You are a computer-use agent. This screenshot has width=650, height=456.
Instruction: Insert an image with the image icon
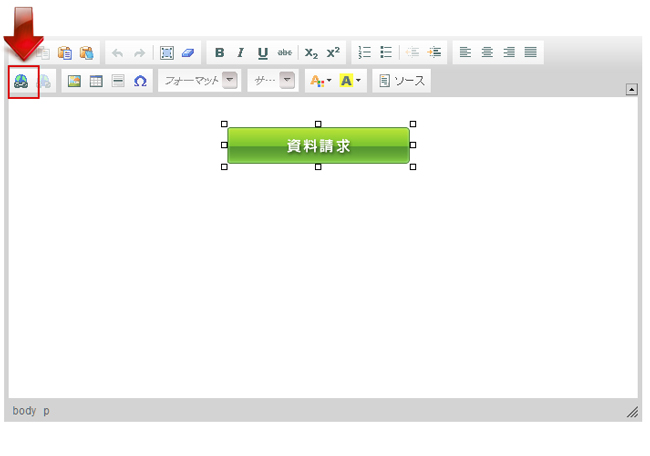point(74,81)
